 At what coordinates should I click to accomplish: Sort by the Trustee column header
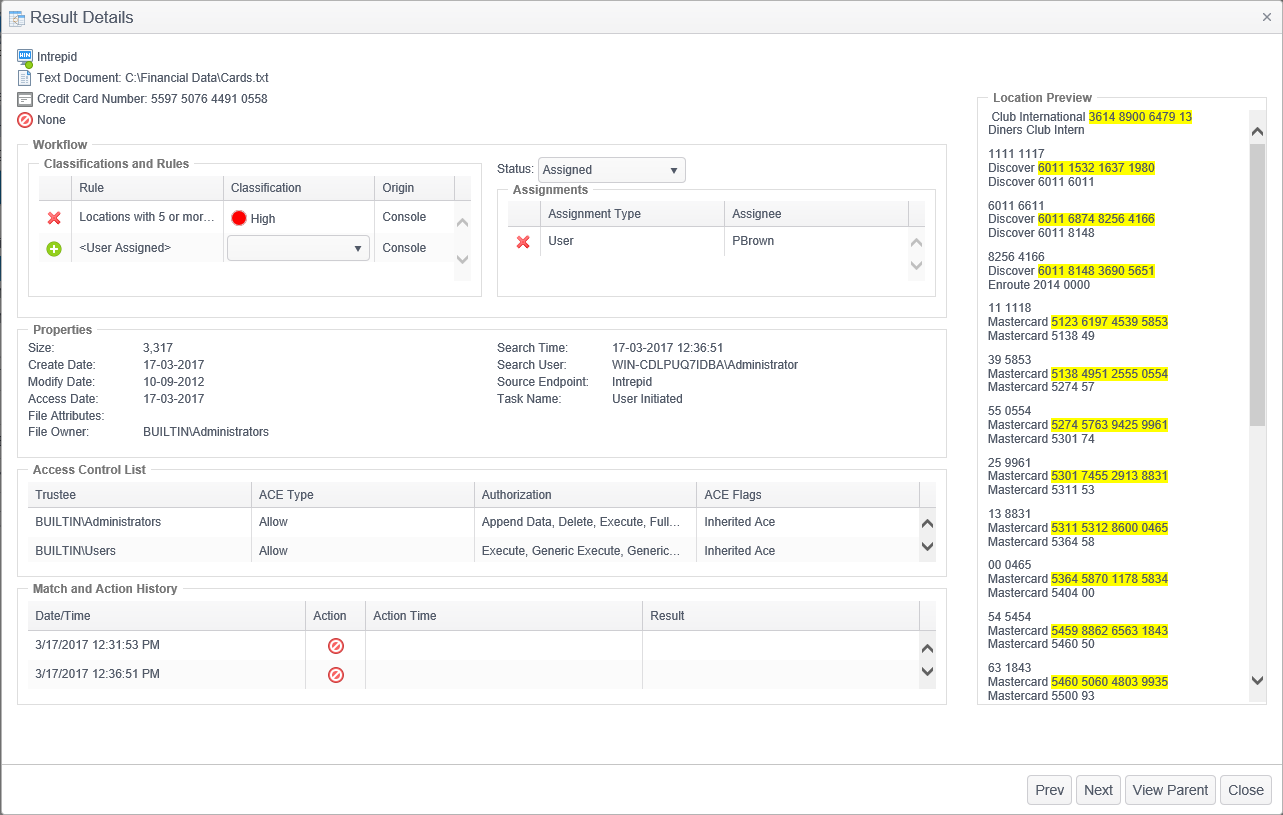(138, 494)
